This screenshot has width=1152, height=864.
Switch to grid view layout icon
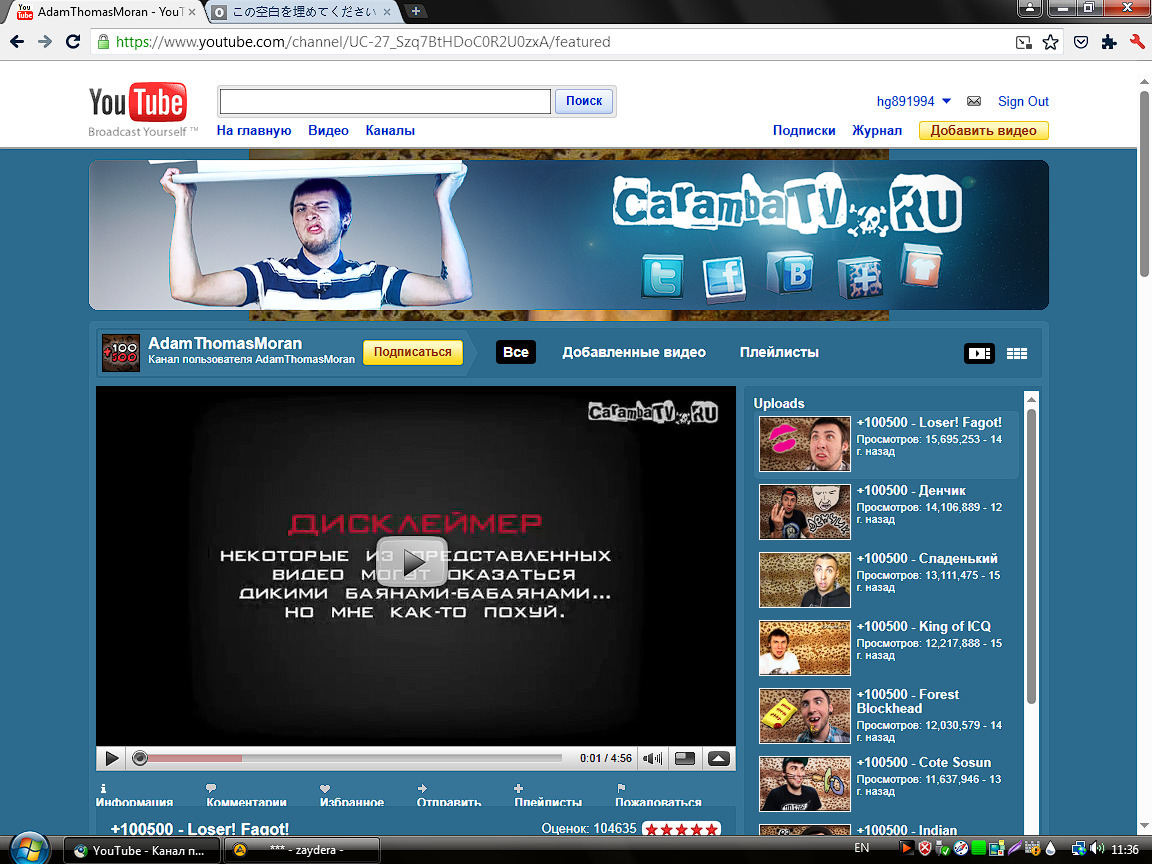pyautogui.click(x=1017, y=353)
